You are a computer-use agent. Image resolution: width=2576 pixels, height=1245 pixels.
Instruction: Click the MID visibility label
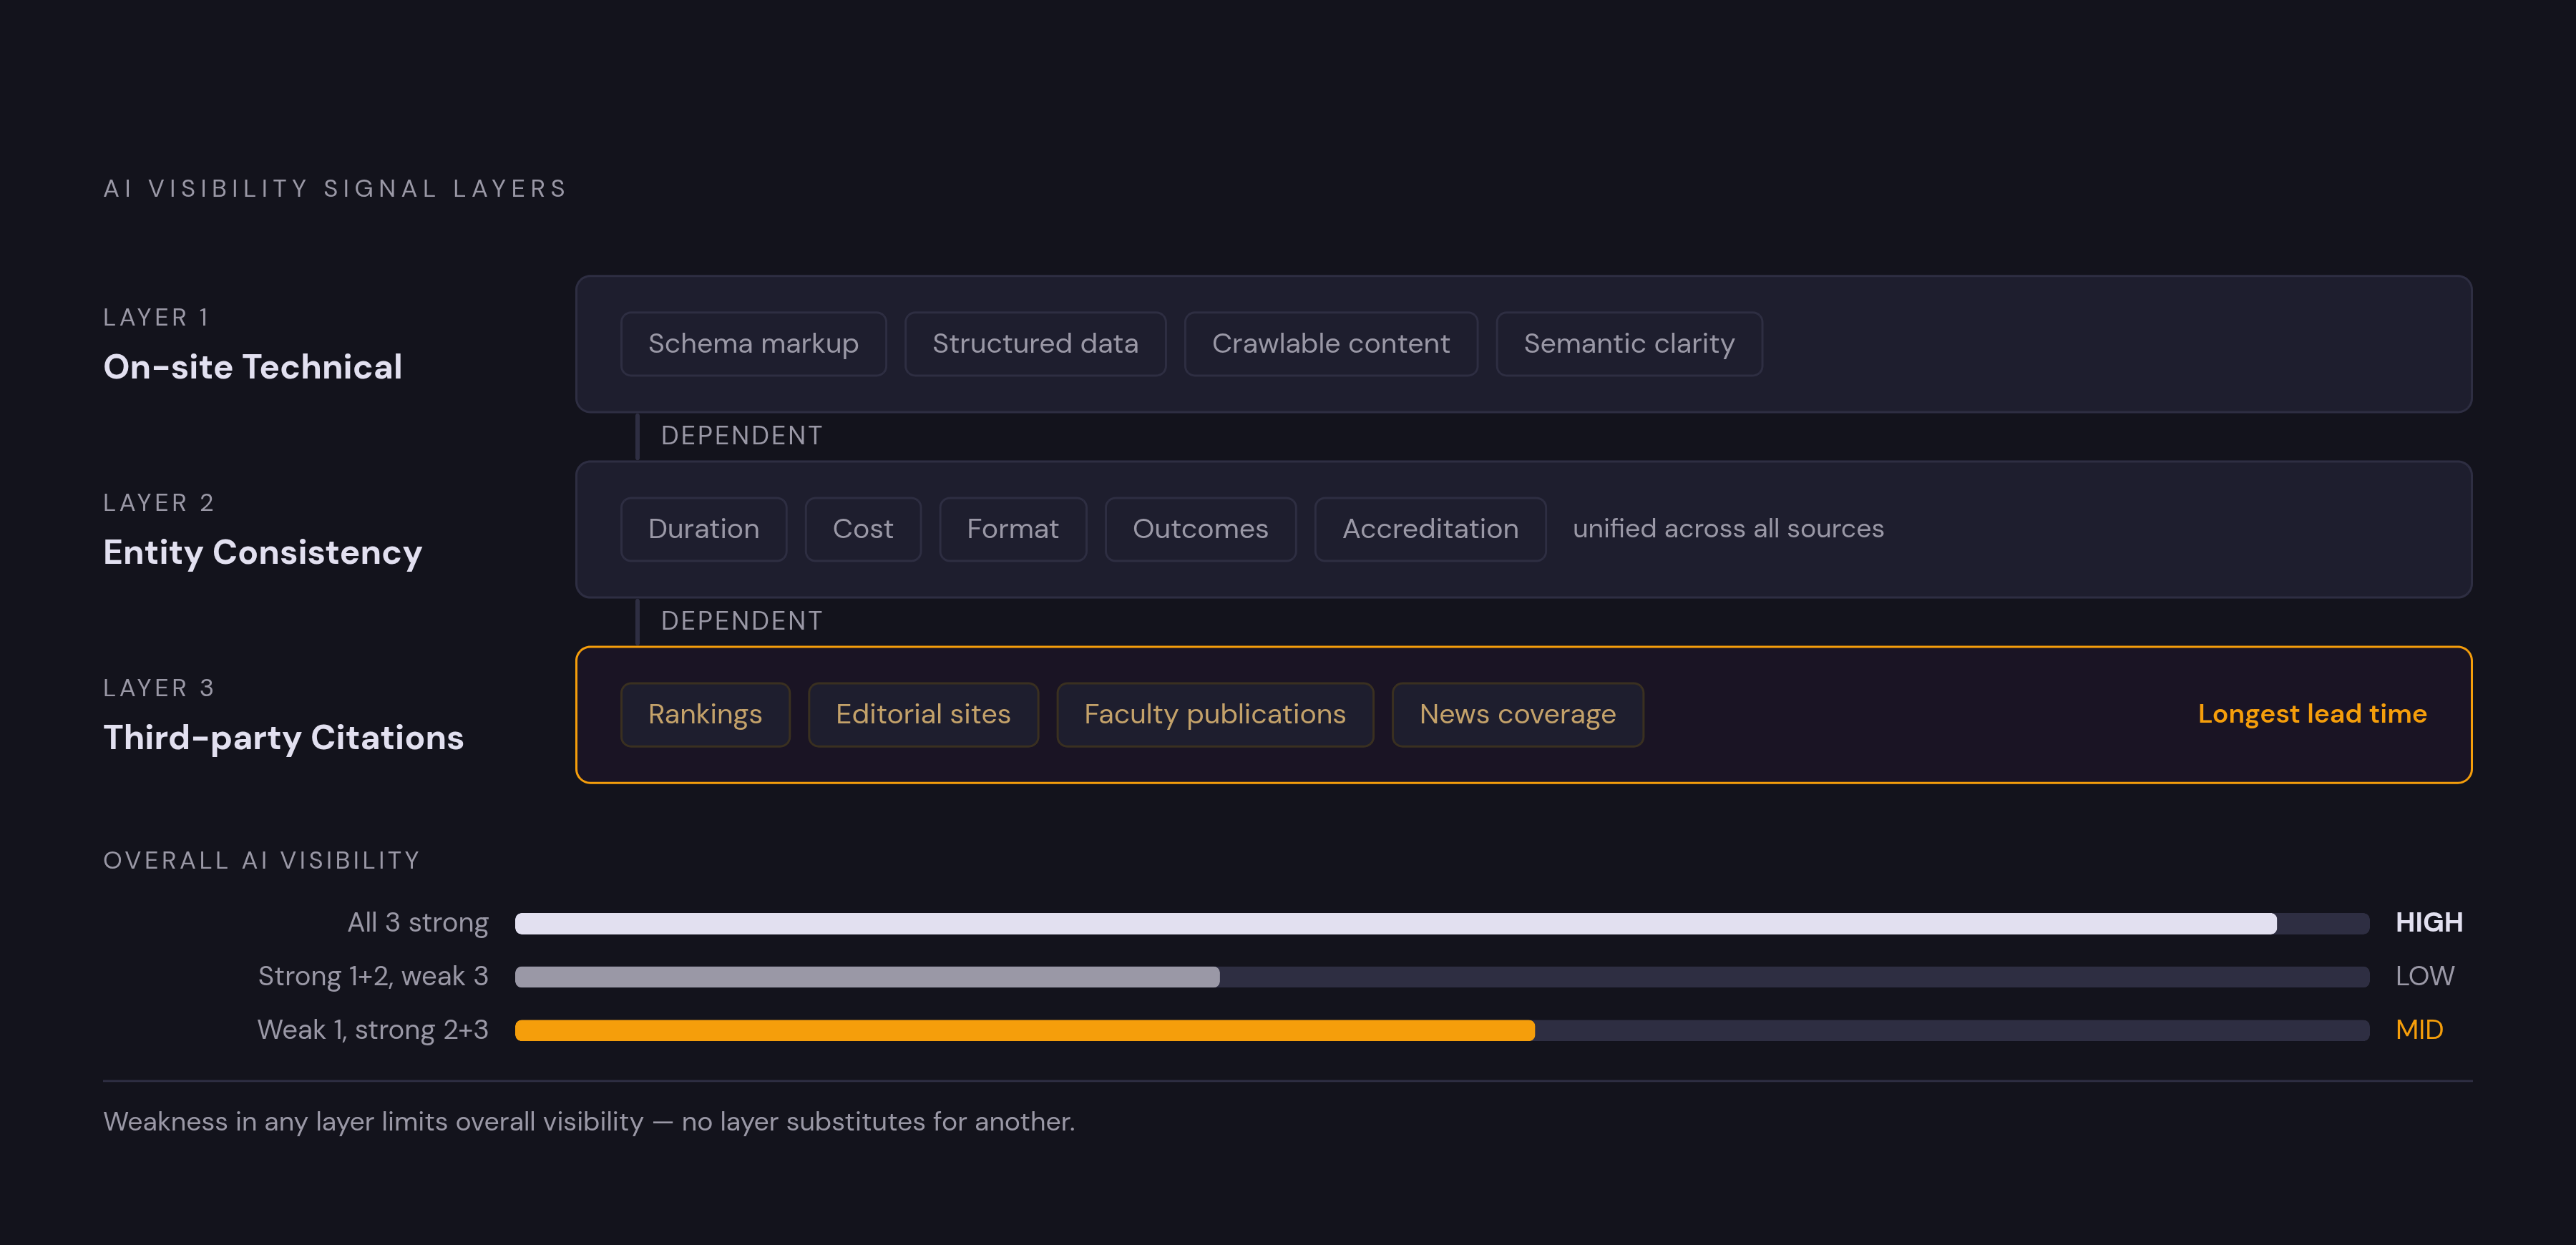[x=2419, y=1031]
